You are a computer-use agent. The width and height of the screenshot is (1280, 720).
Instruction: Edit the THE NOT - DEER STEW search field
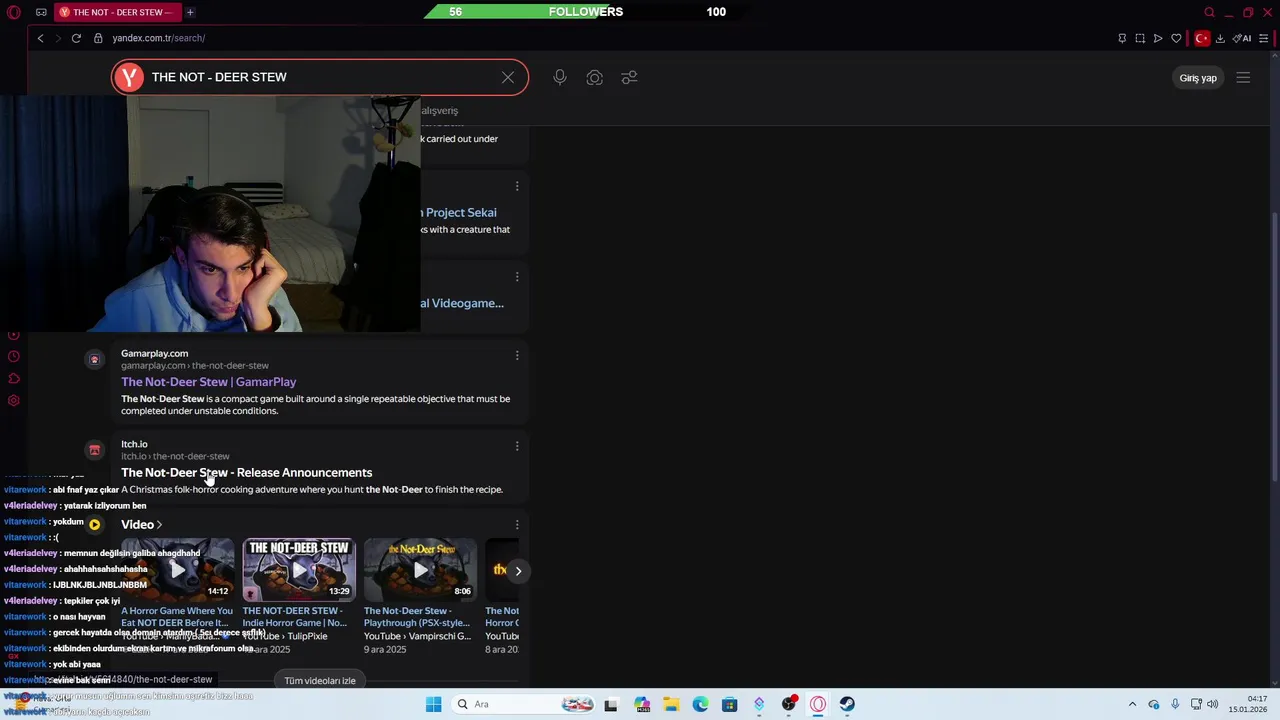tap(320, 77)
